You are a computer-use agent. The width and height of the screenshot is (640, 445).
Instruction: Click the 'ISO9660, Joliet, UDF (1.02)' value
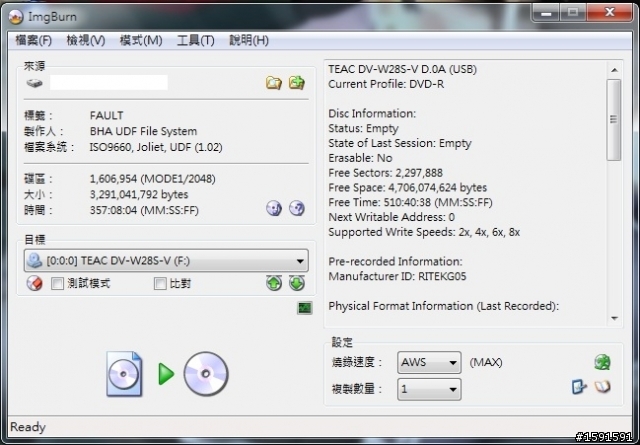pyautogui.click(x=156, y=147)
